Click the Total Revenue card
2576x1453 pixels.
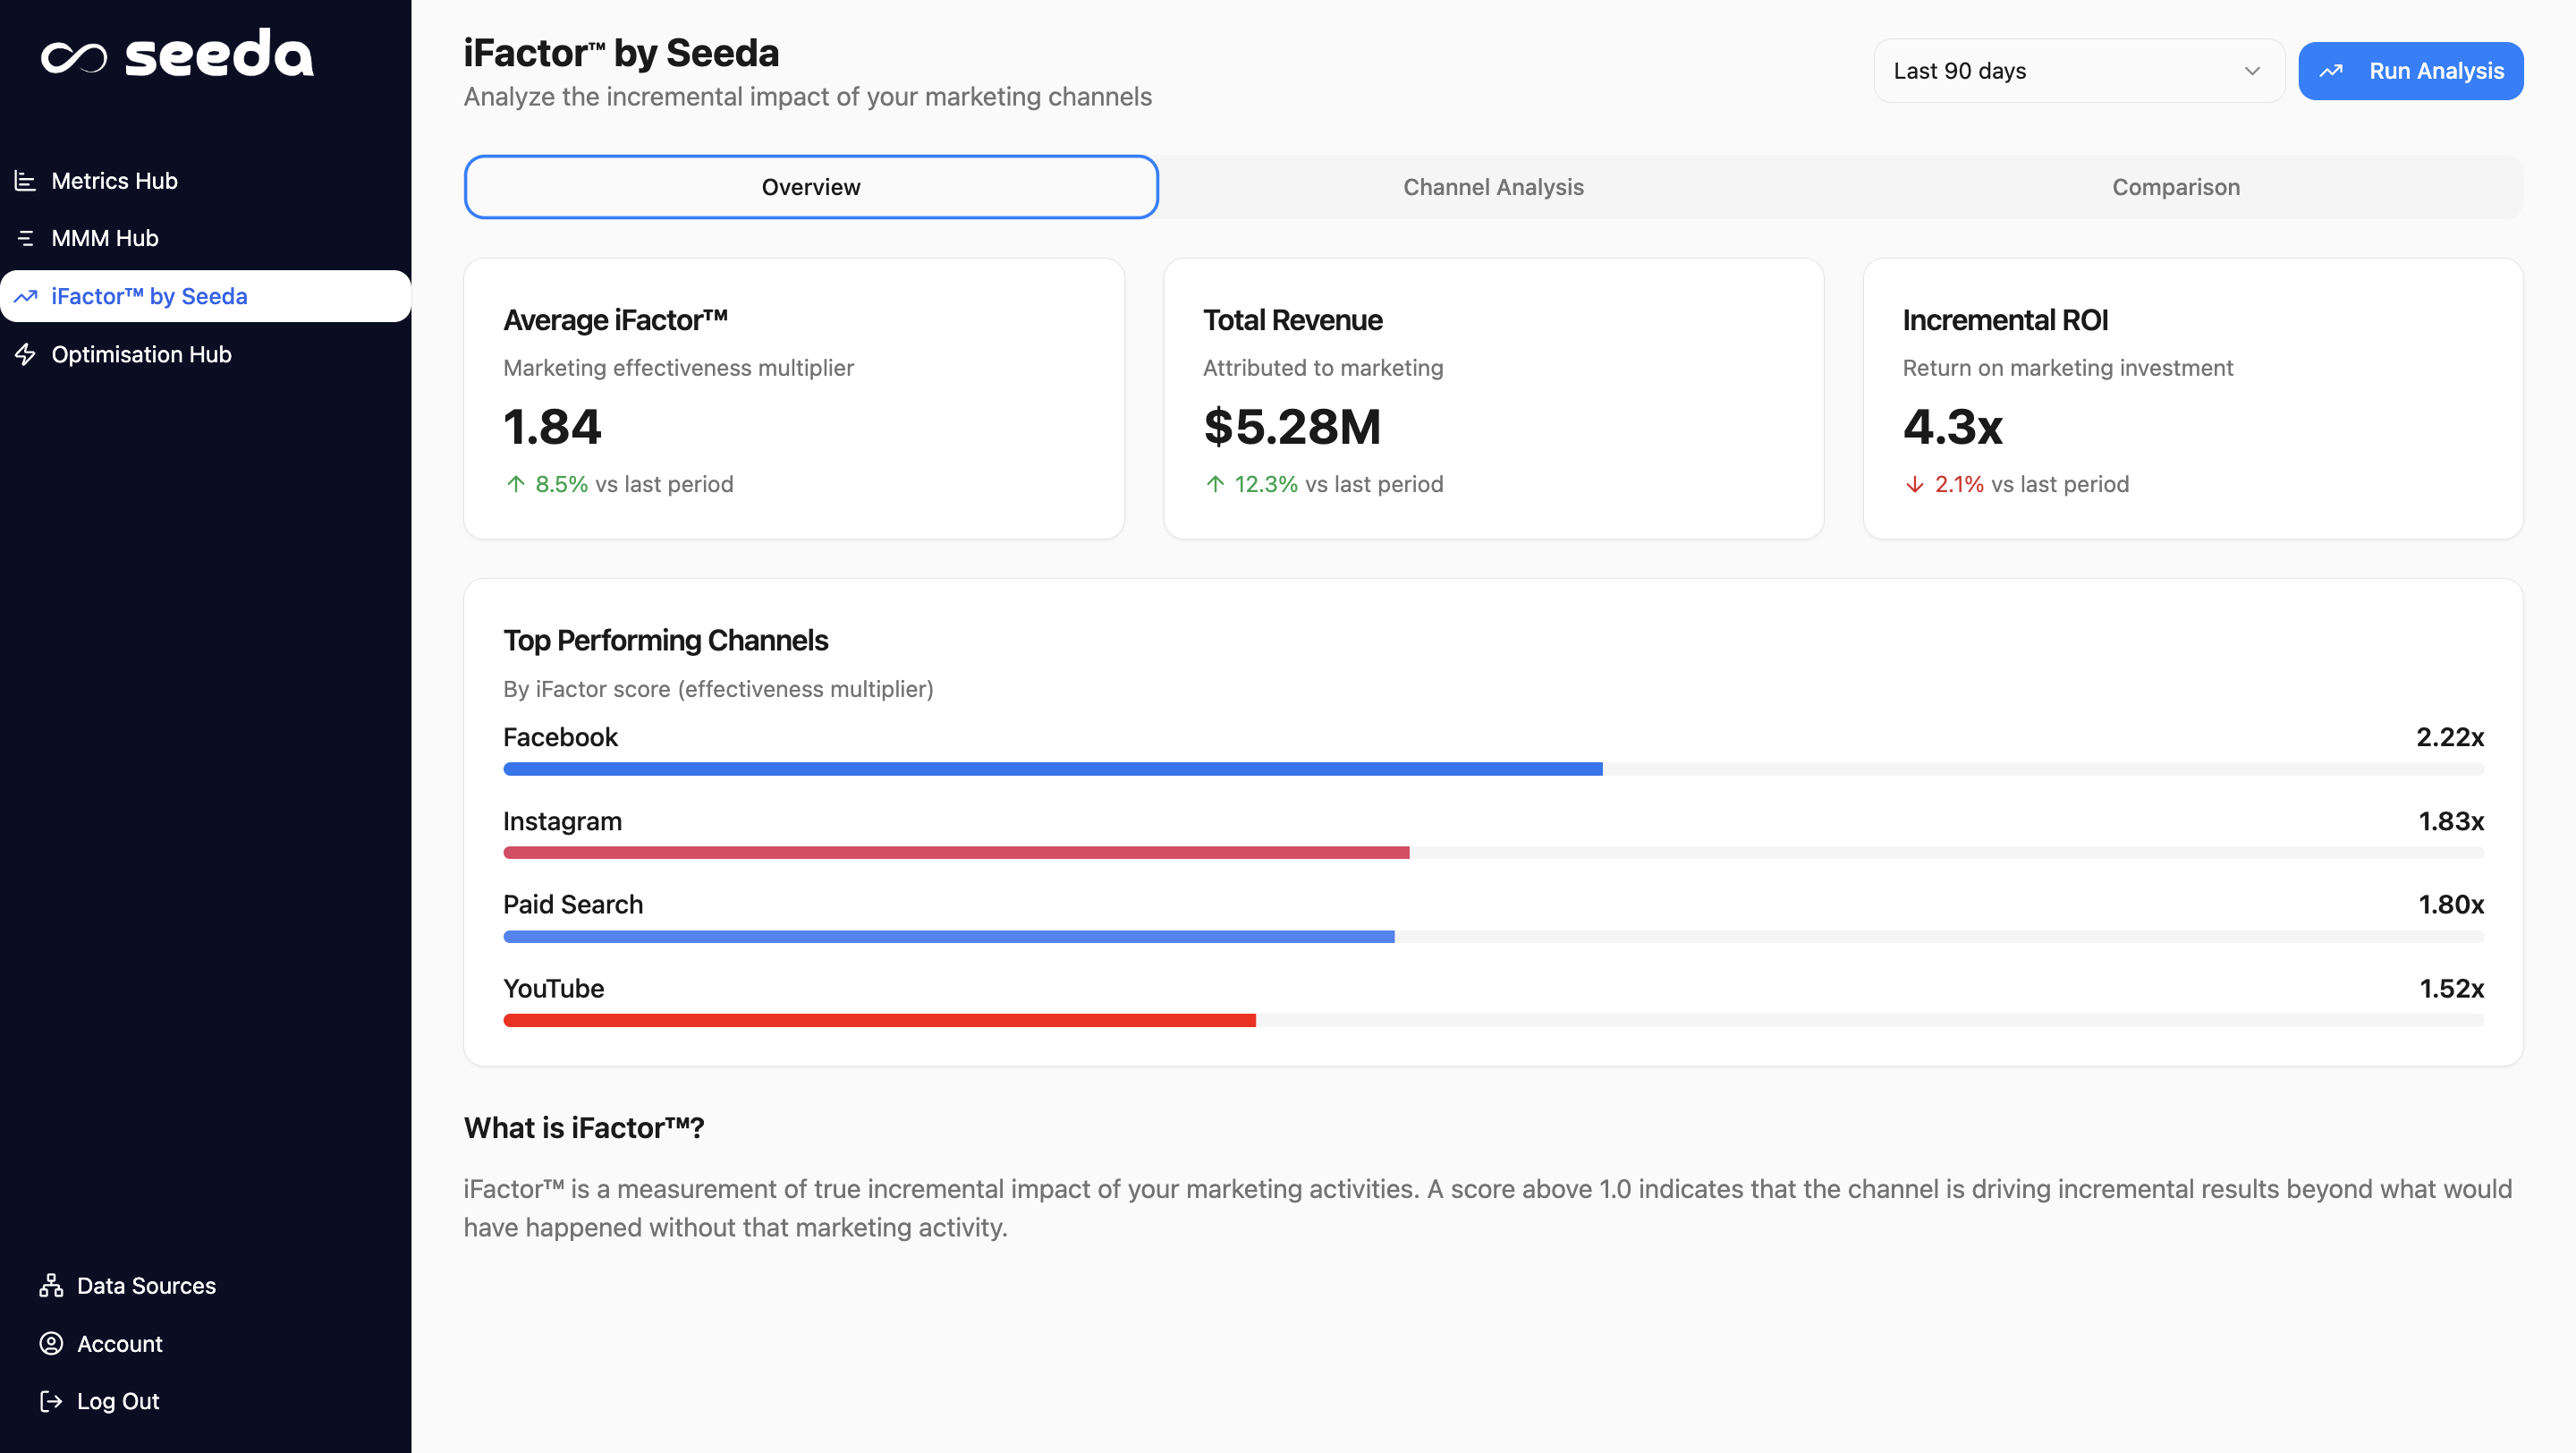coord(1493,399)
